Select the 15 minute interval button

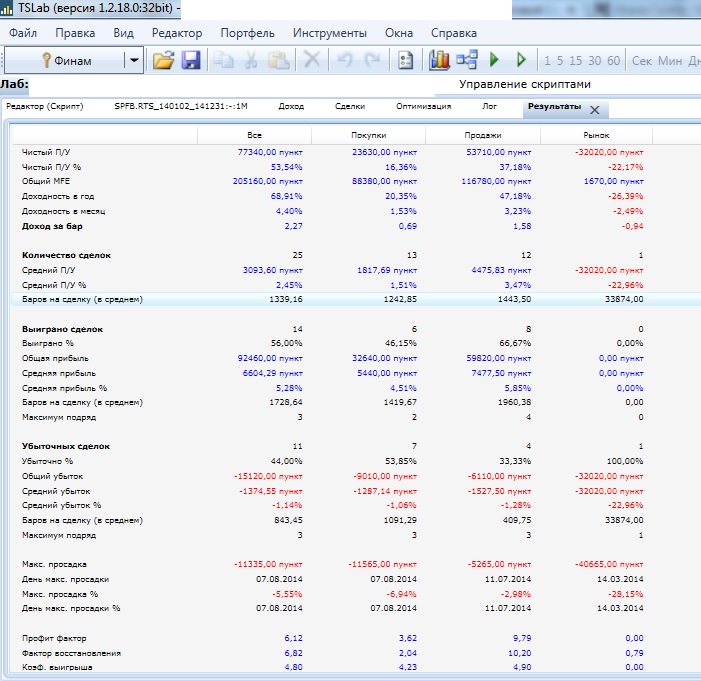576,61
